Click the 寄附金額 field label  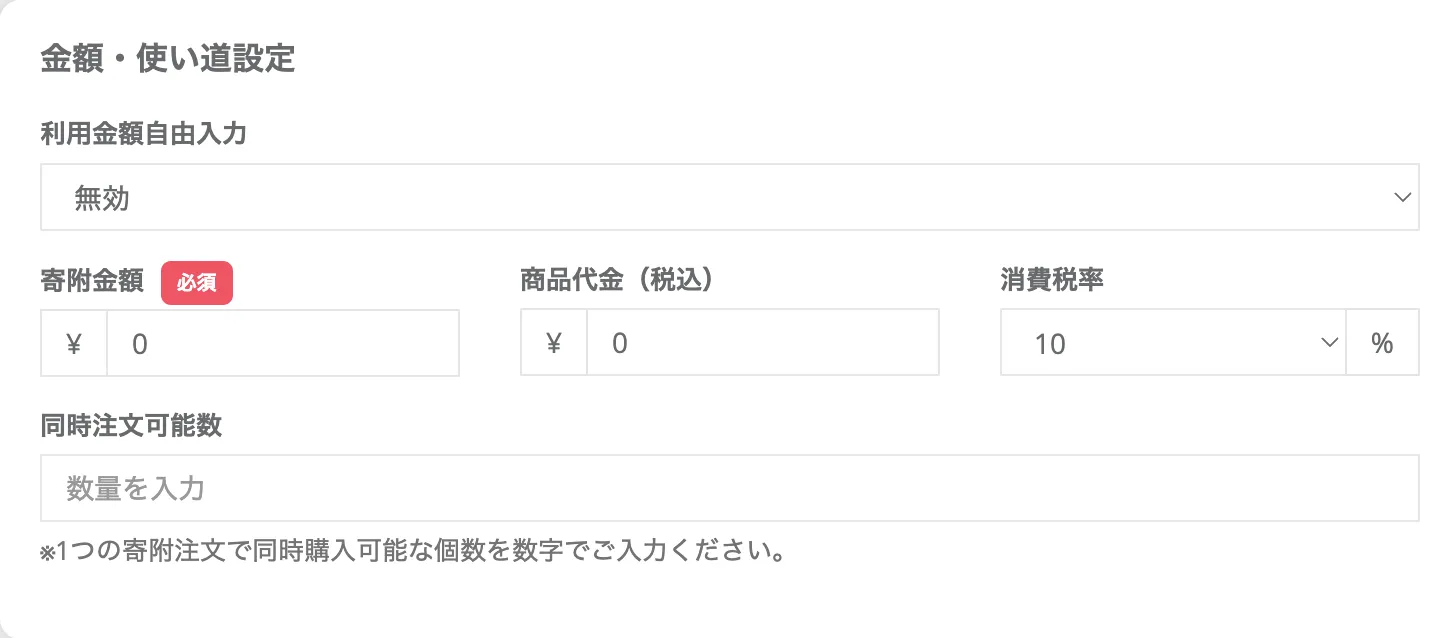(x=92, y=281)
